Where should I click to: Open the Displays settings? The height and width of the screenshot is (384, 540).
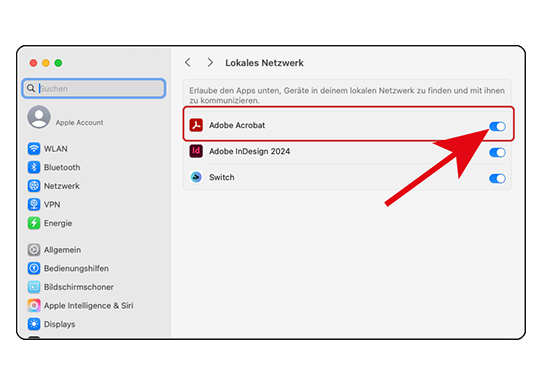click(x=59, y=324)
